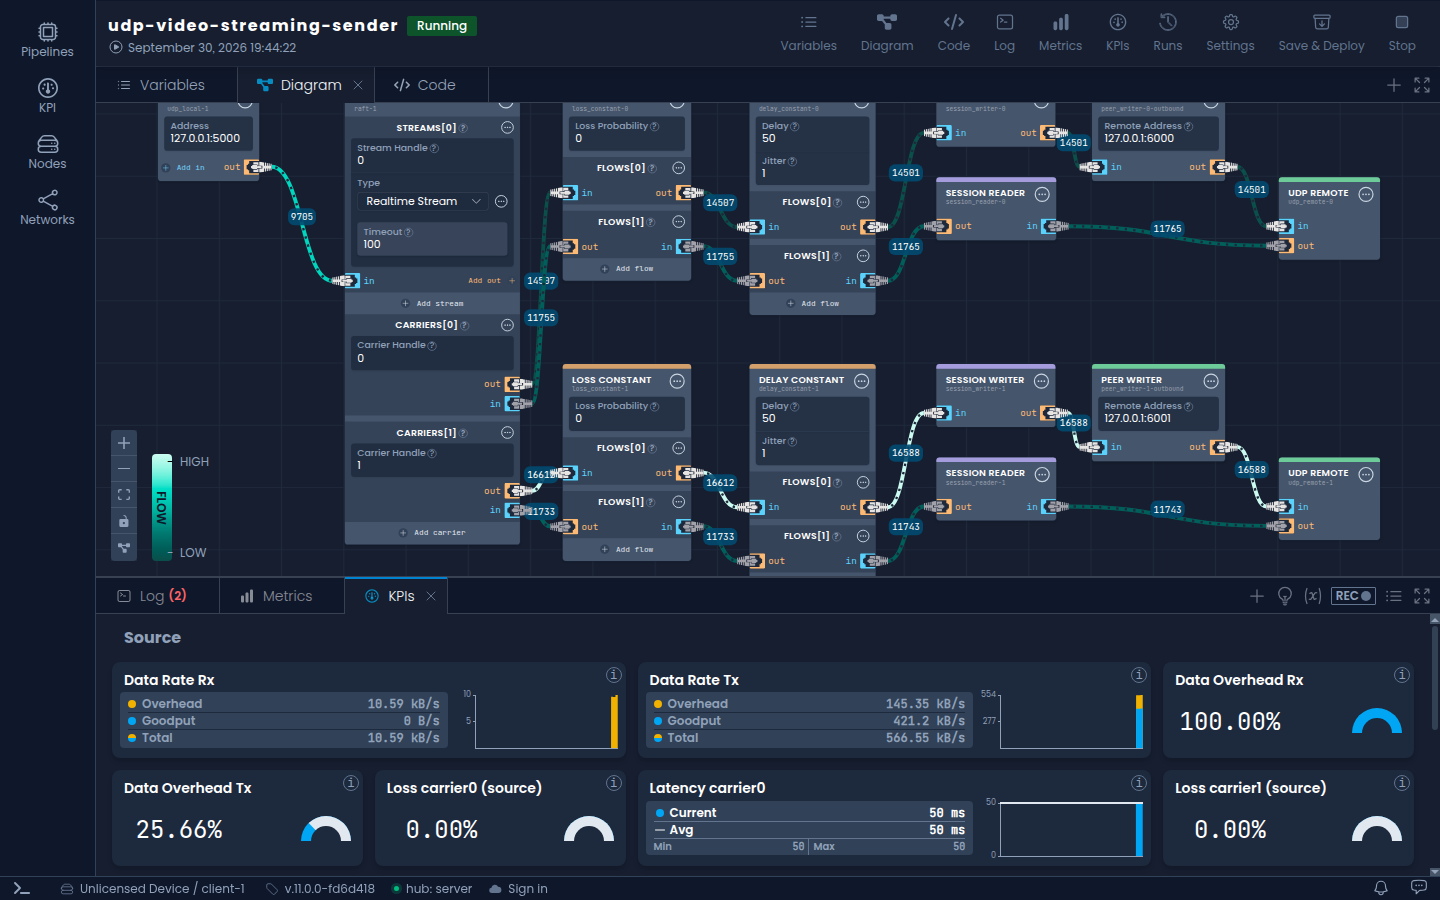1440x900 pixels.
Task: Click Sign in on status bar
Action: (518, 888)
